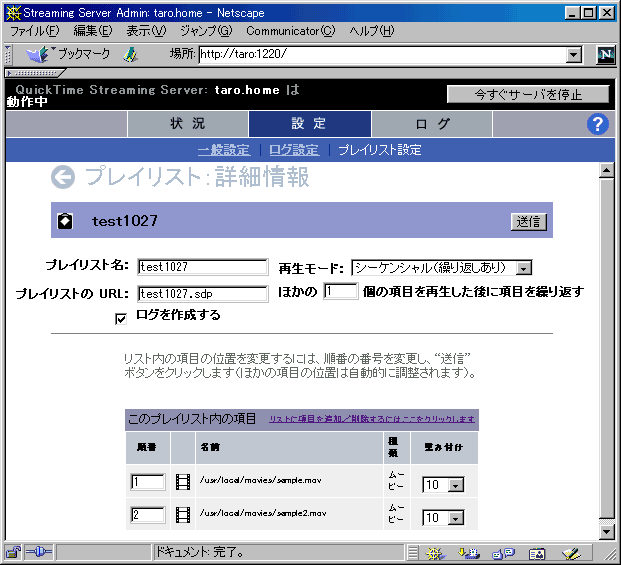
Task: Open the ファイル menu
Action: [x=34, y=31]
